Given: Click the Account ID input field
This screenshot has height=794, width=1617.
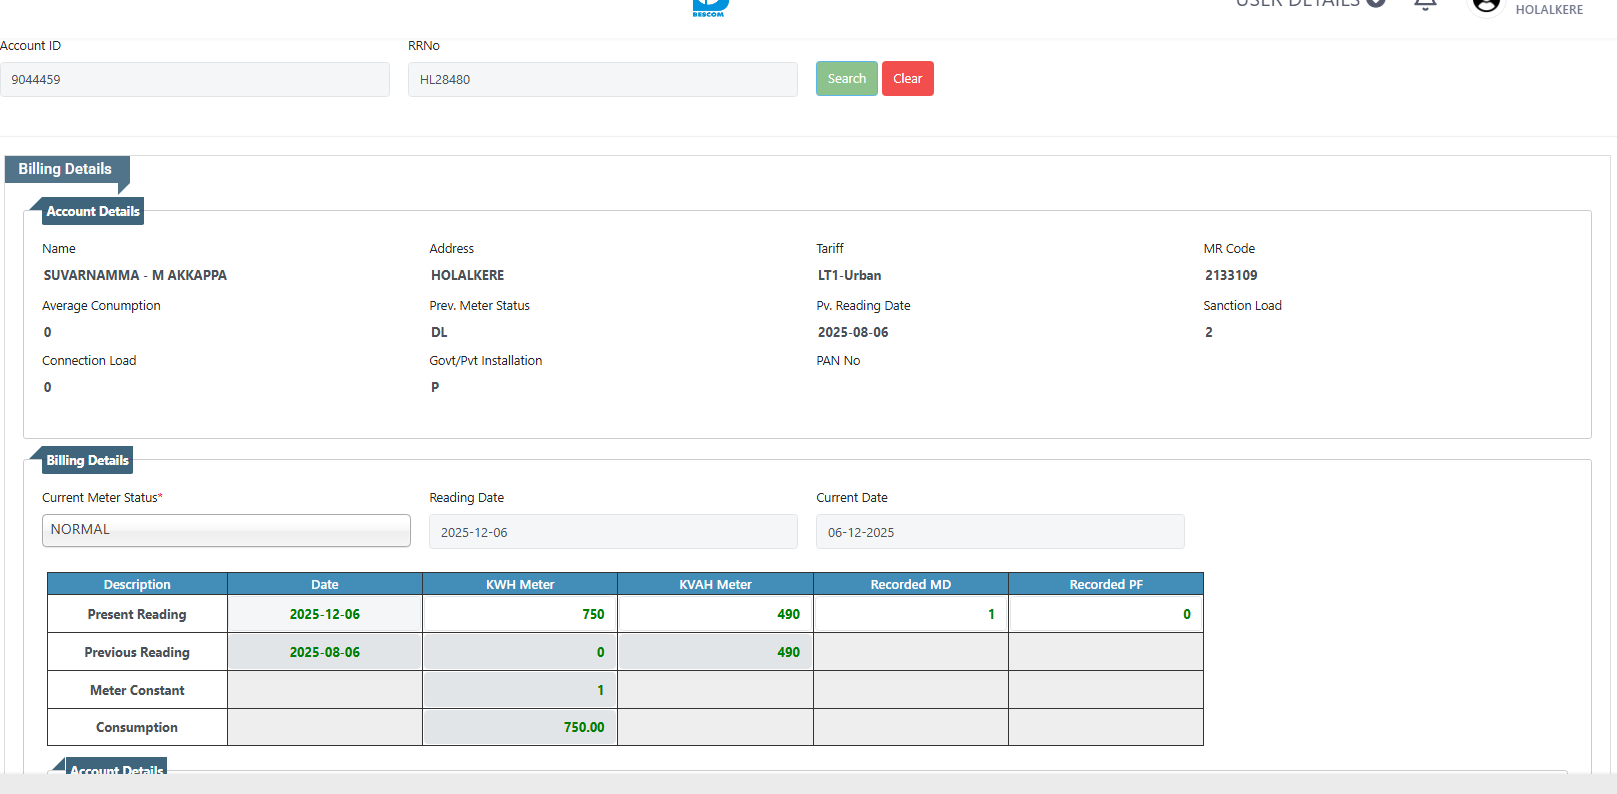Looking at the screenshot, I should (195, 80).
